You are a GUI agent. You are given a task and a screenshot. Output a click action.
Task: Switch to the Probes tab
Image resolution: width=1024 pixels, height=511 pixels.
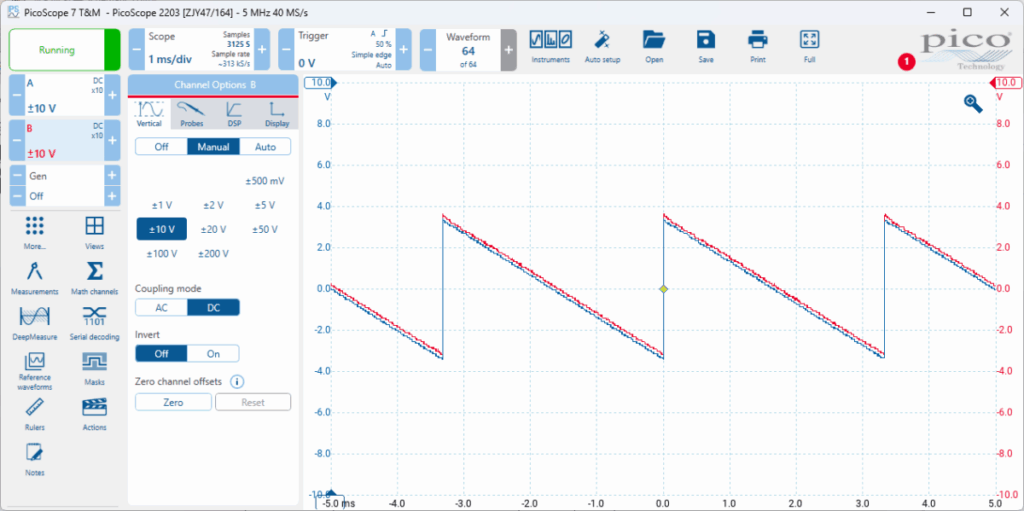(191, 114)
